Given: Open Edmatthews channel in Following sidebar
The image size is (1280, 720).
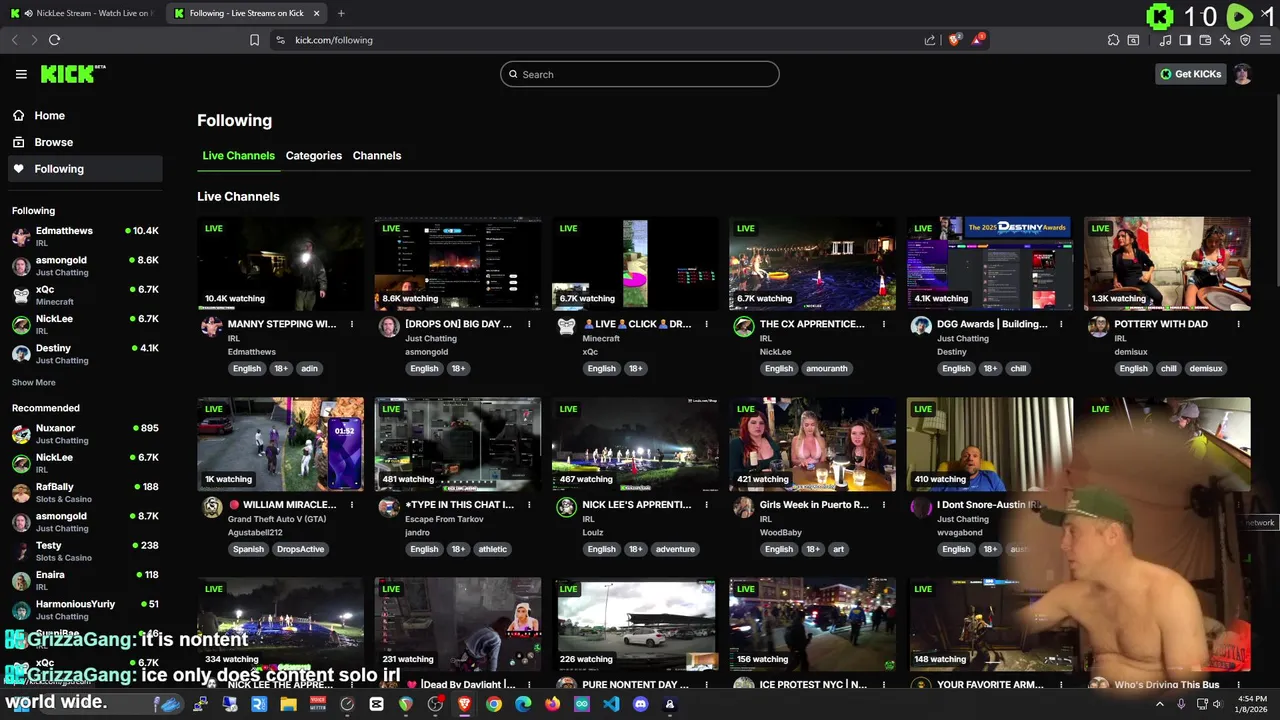Looking at the screenshot, I should [x=85, y=236].
